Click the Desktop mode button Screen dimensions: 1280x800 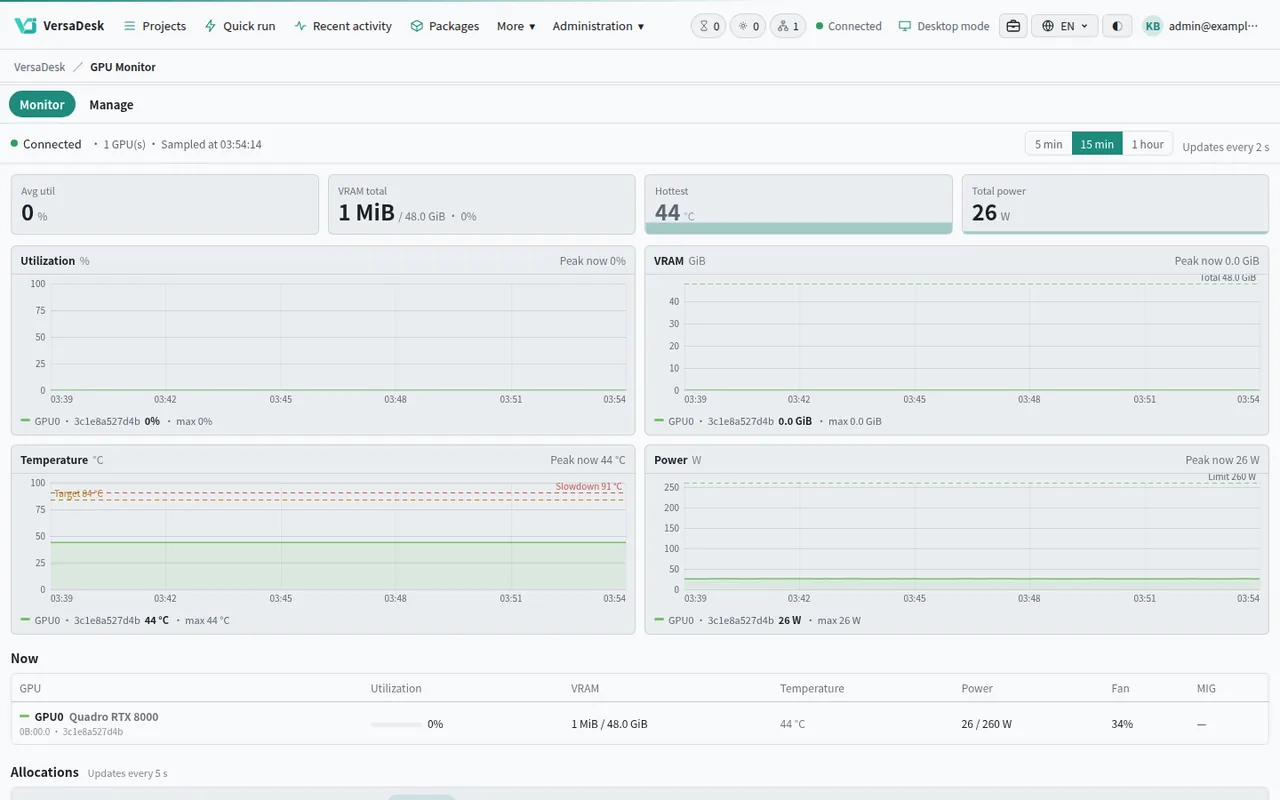944,26
